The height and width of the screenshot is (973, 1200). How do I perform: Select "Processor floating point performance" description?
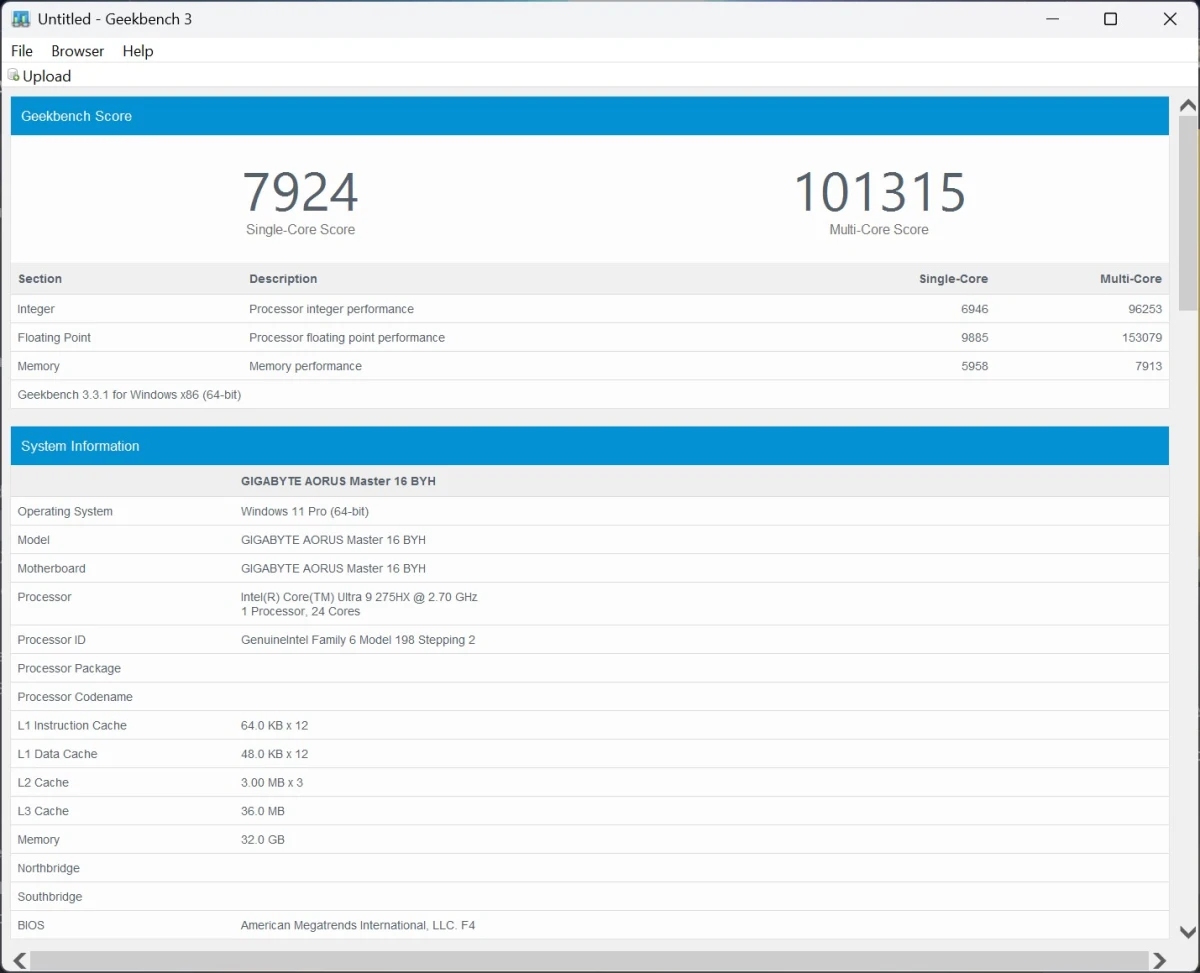347,338
